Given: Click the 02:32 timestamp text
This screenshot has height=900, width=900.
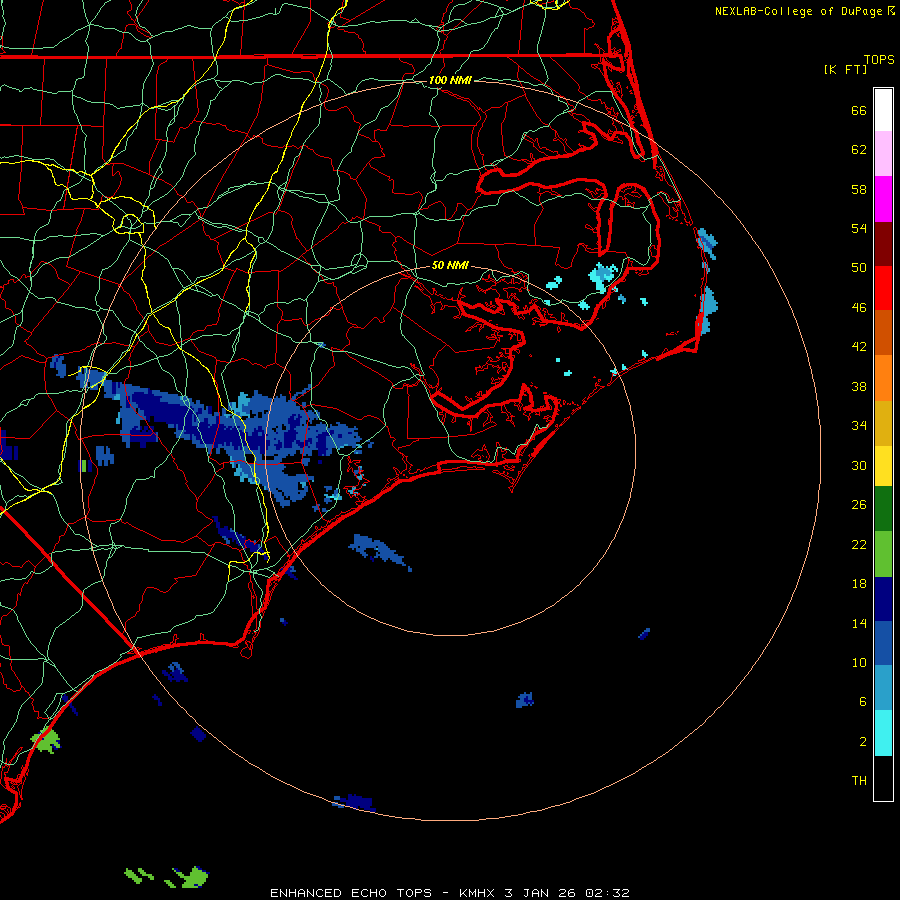Looking at the screenshot, I should pyautogui.click(x=607, y=893).
